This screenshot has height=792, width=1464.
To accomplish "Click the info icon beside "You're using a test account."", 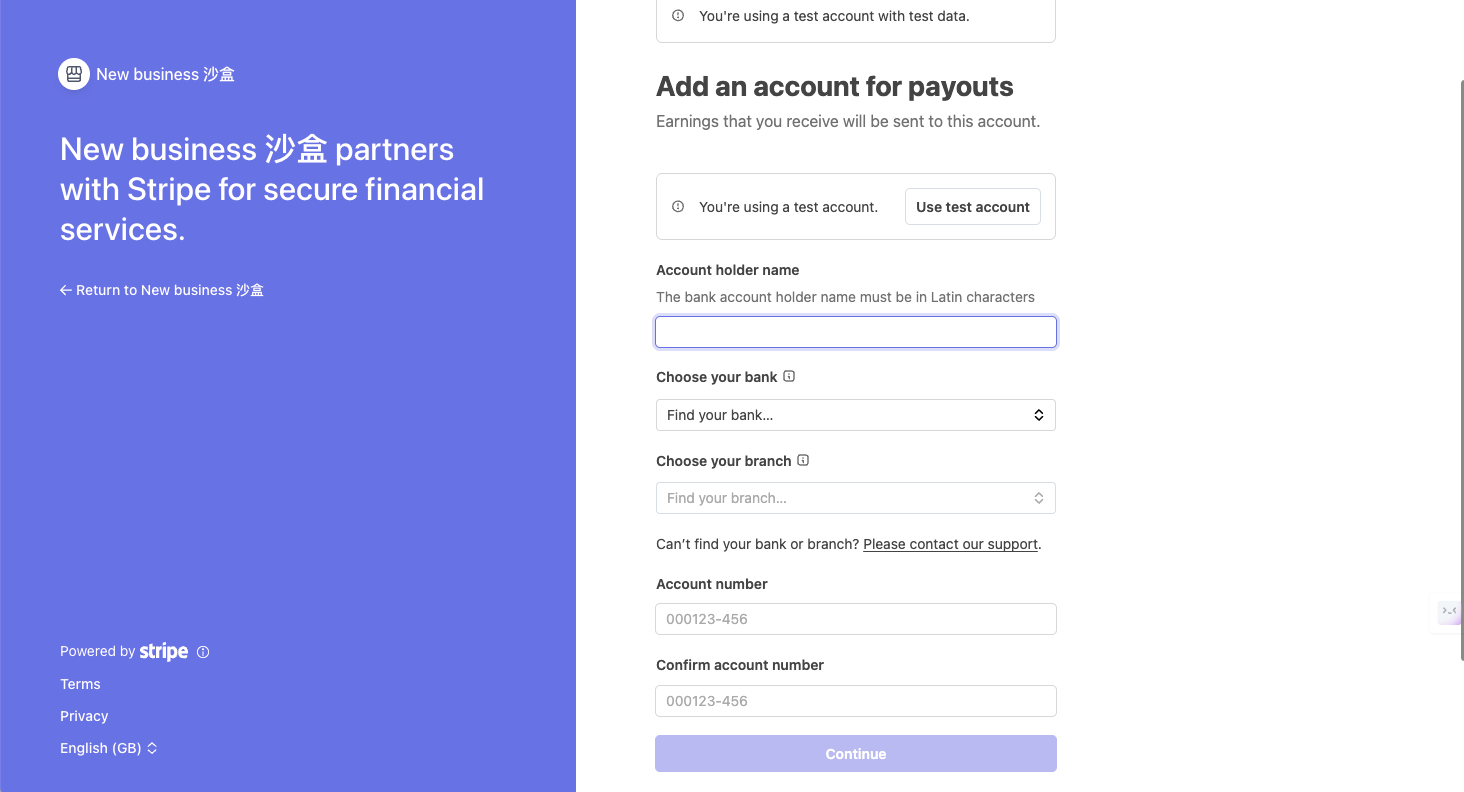I will pyautogui.click(x=678, y=207).
